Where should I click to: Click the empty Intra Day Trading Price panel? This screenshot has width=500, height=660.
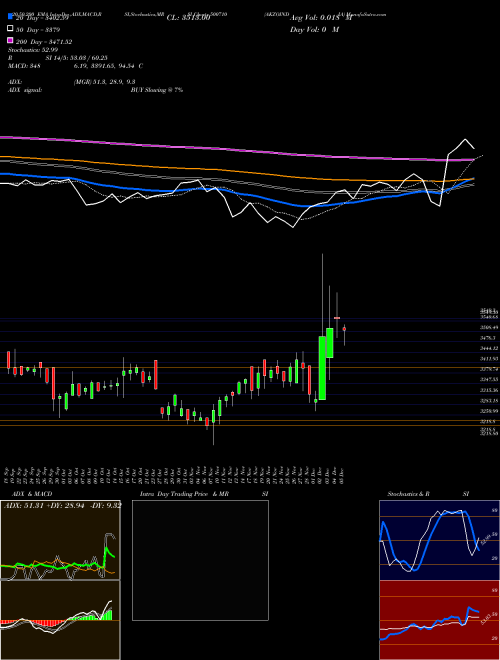tap(200, 560)
